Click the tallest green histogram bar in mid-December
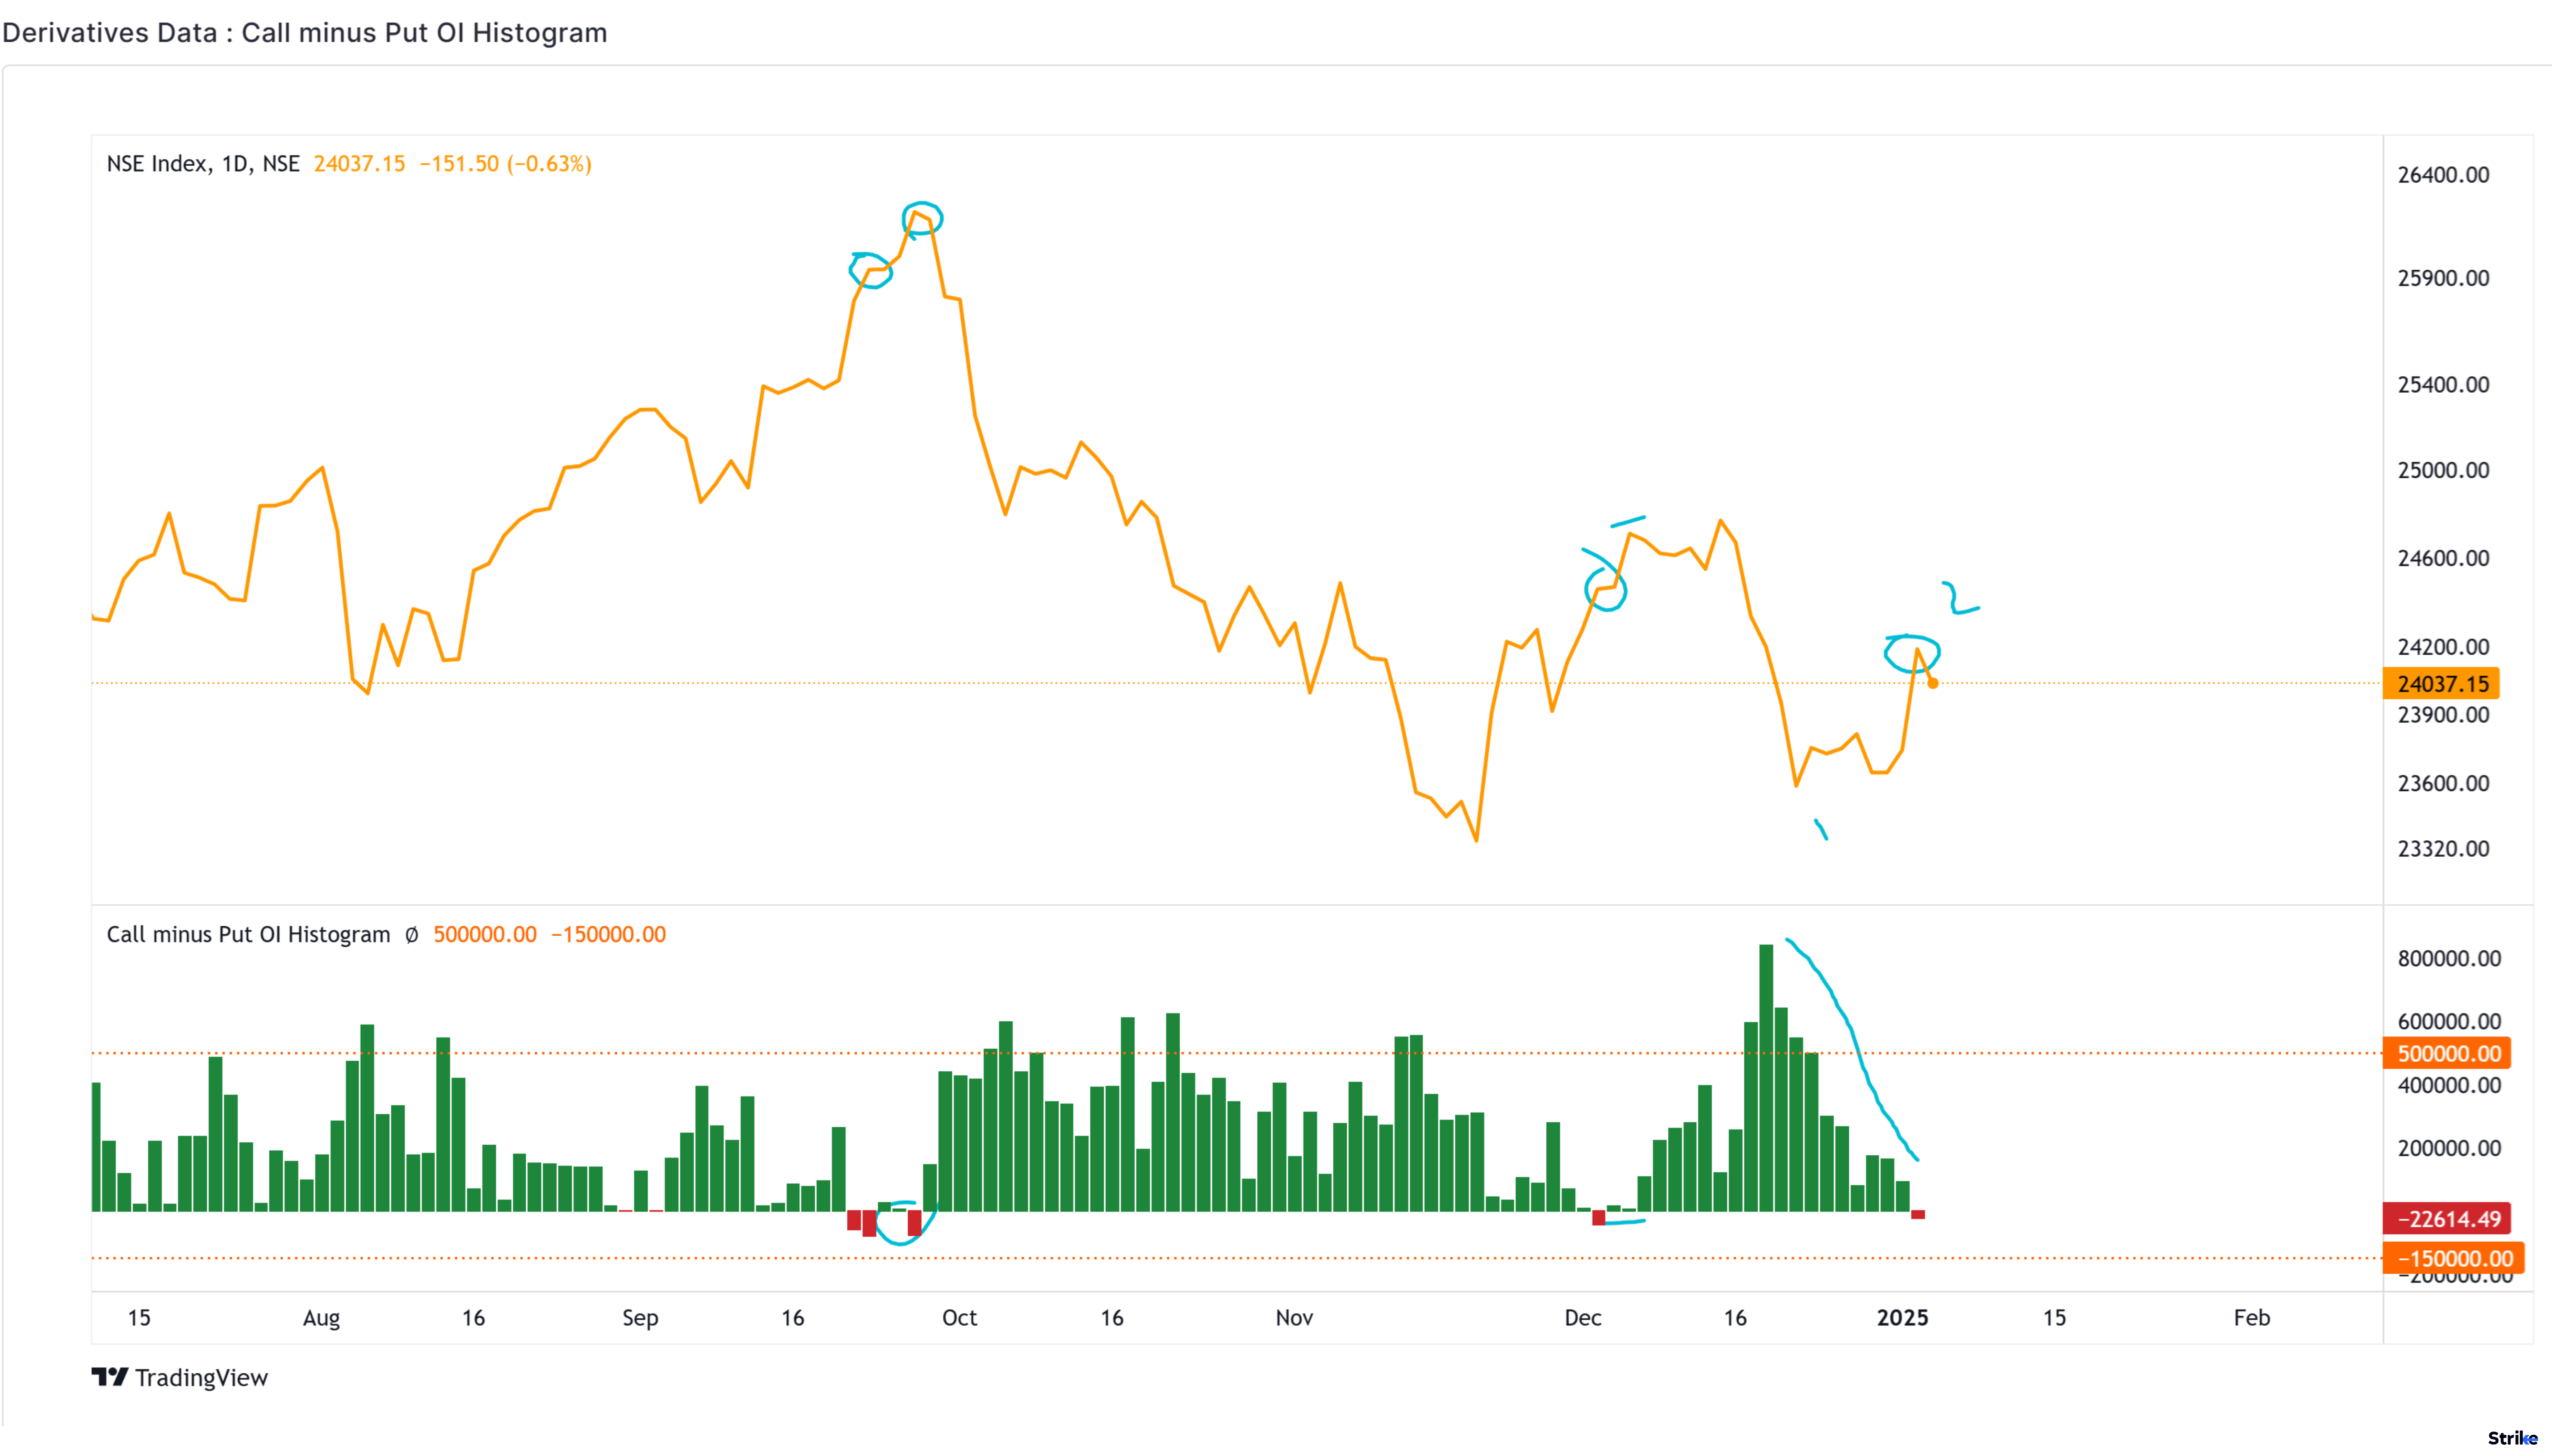2552x1456 pixels. (x=1766, y=1078)
